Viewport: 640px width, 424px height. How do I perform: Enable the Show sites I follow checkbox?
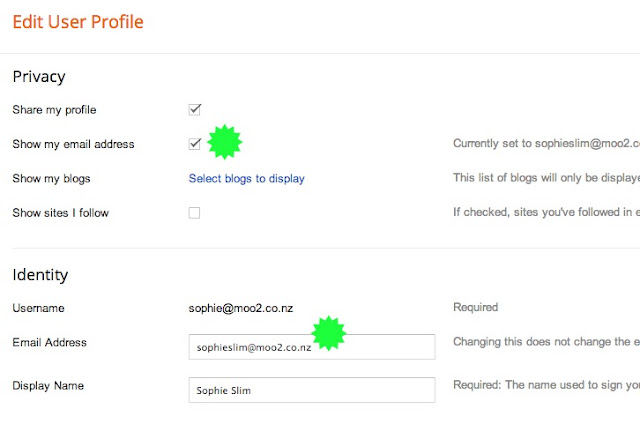[194, 213]
